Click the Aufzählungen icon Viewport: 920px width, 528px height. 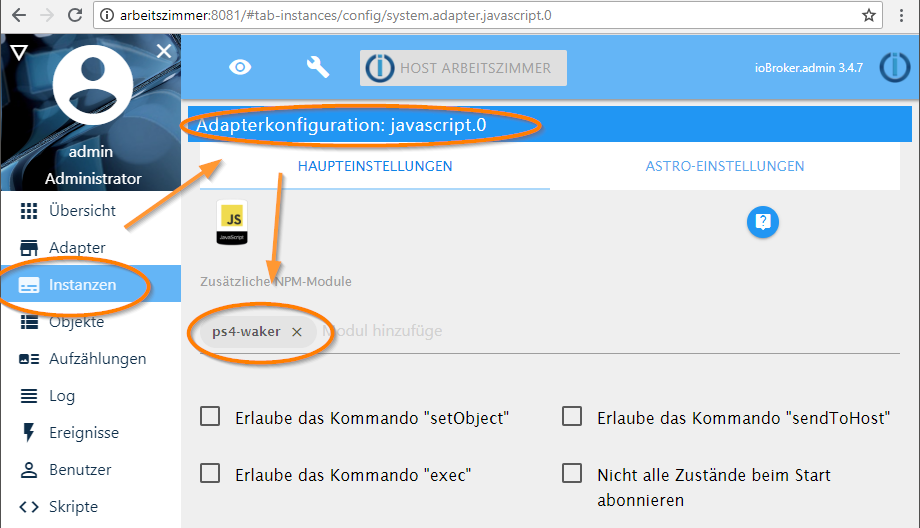(x=29, y=358)
